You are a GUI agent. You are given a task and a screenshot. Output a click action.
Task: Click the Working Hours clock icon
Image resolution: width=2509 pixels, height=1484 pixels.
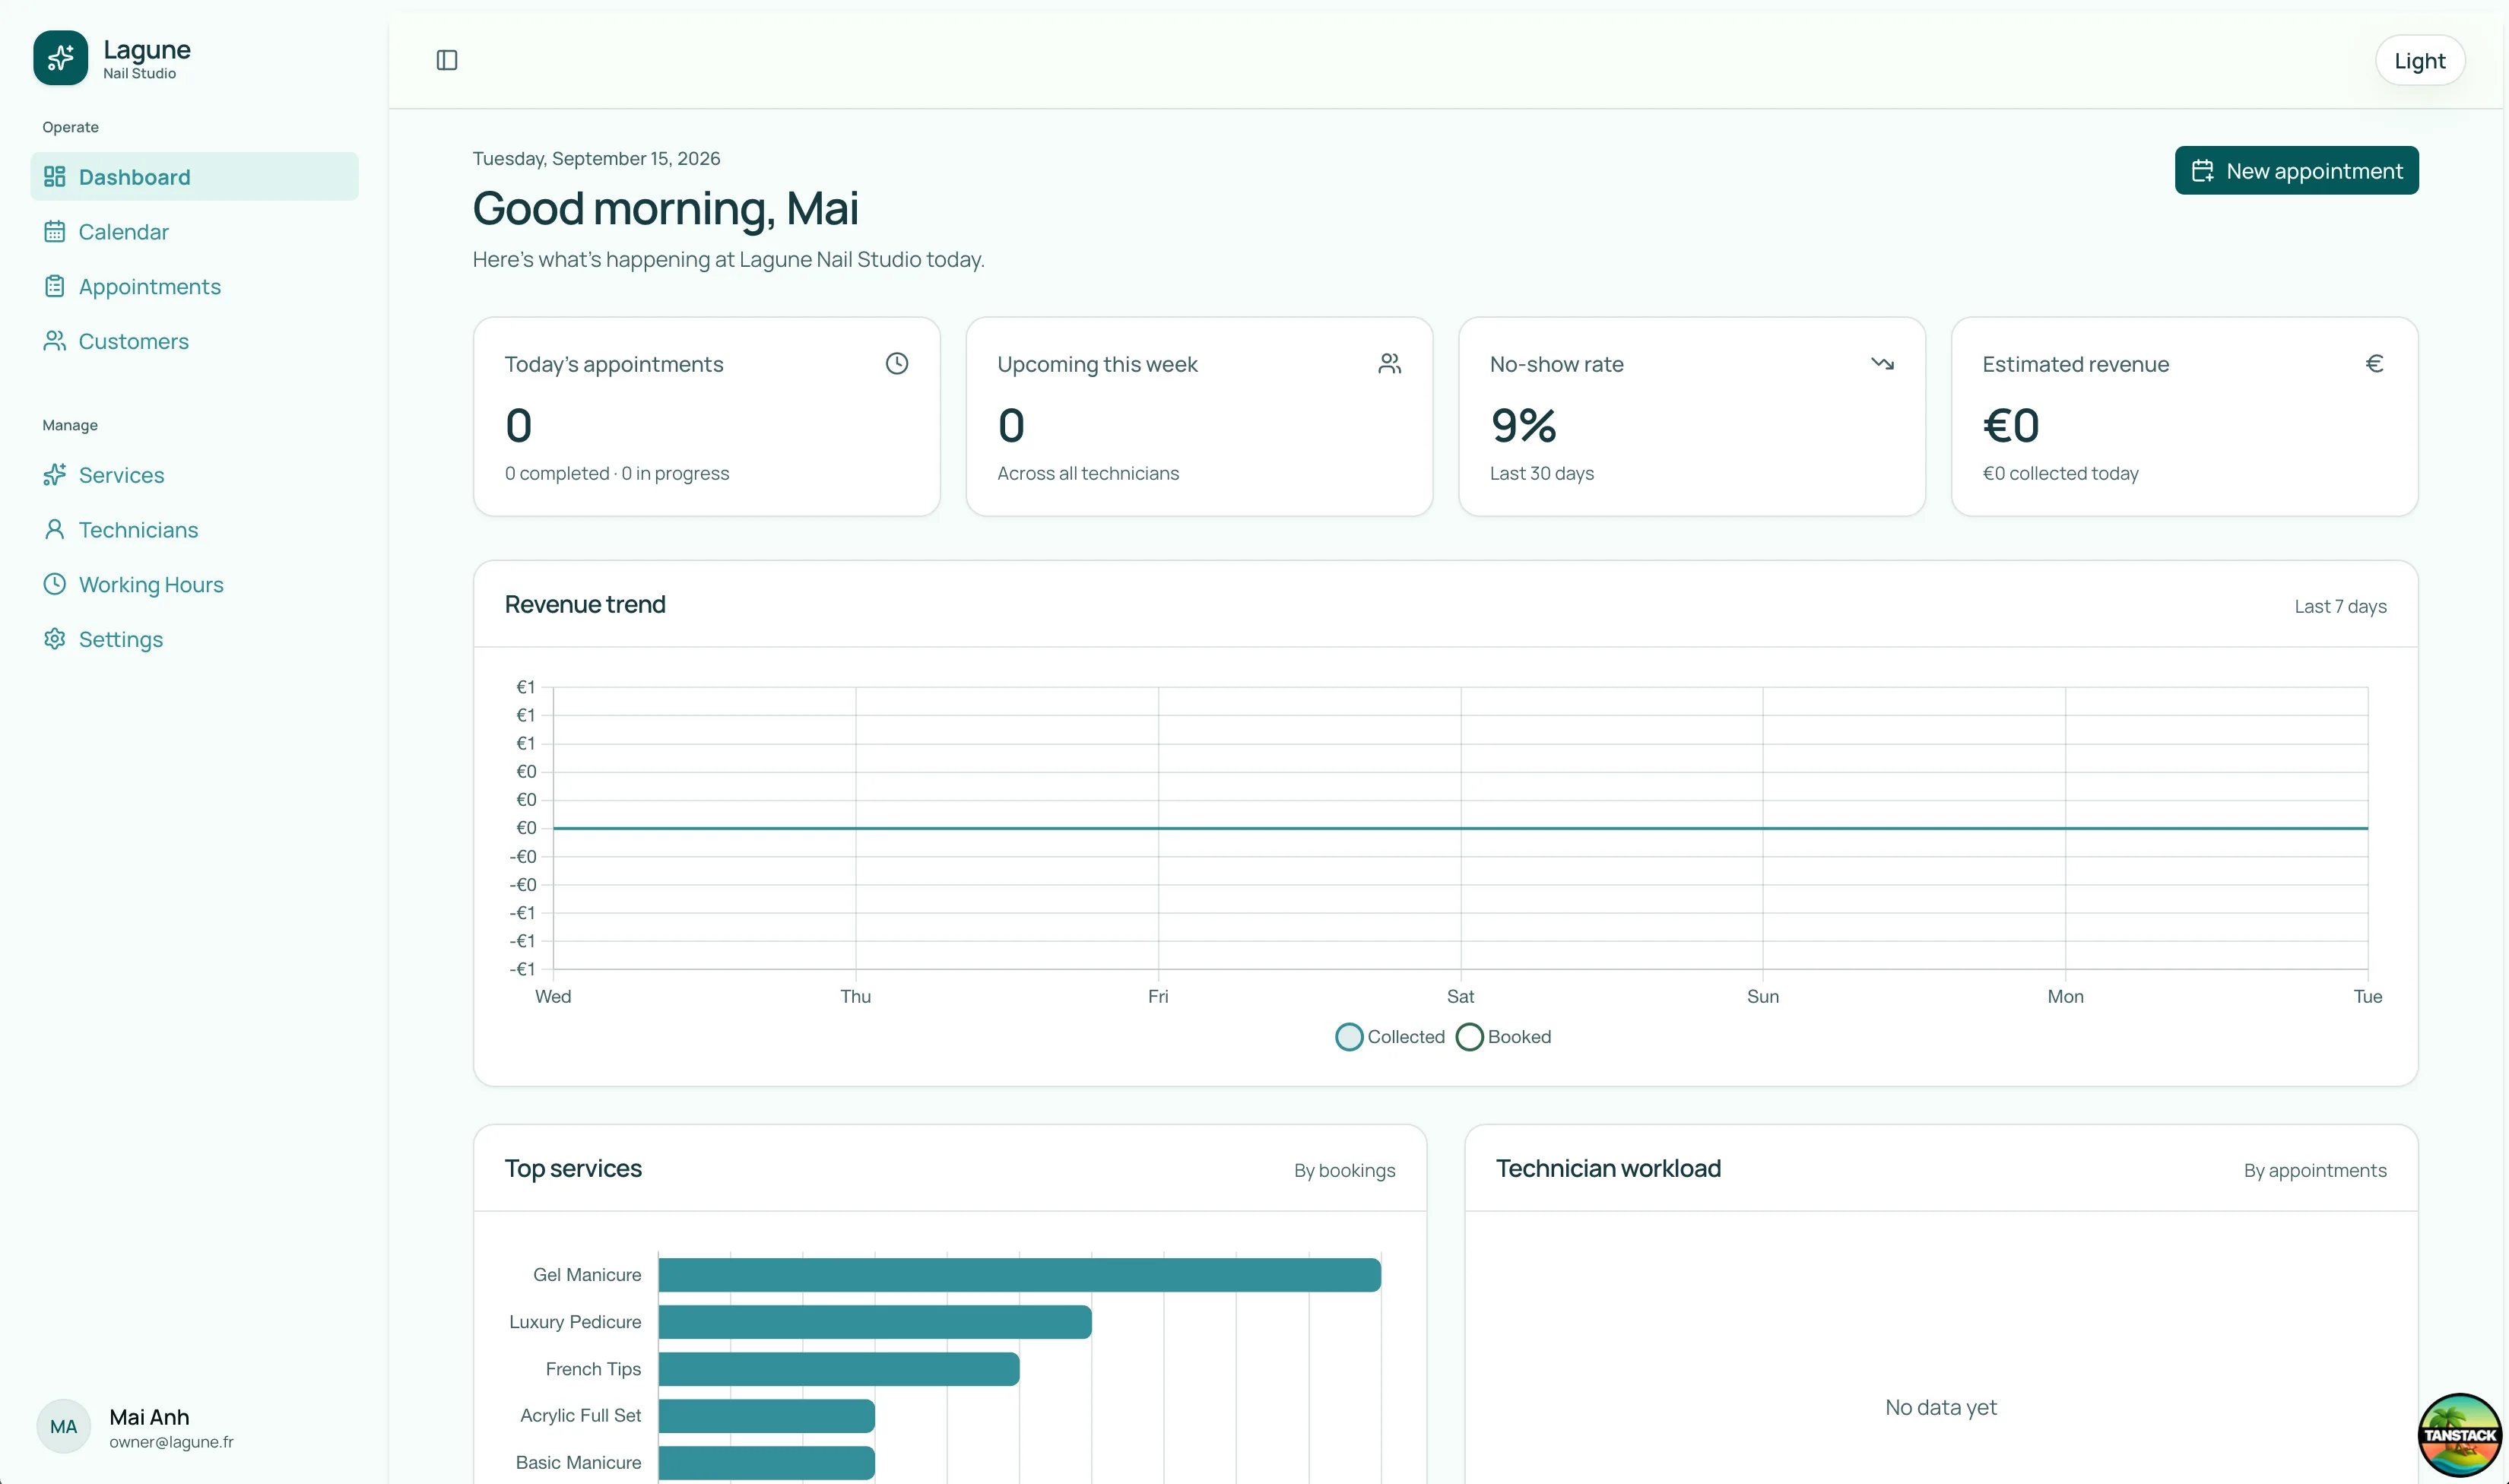click(54, 584)
